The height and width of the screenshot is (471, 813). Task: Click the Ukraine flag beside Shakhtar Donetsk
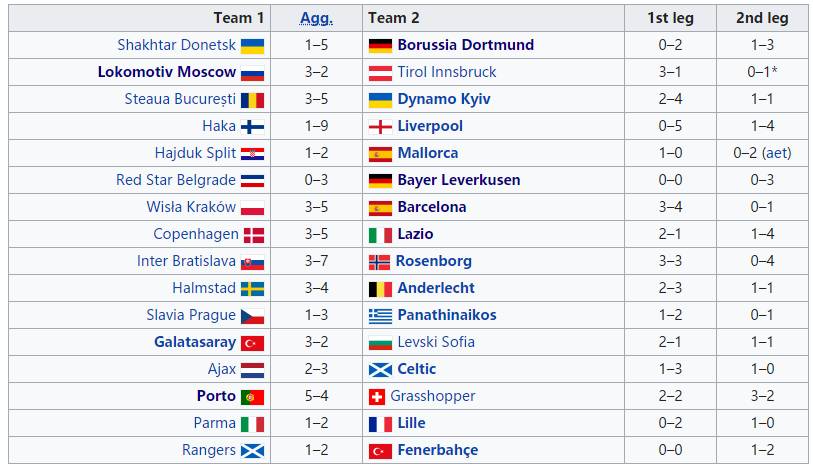point(252,45)
